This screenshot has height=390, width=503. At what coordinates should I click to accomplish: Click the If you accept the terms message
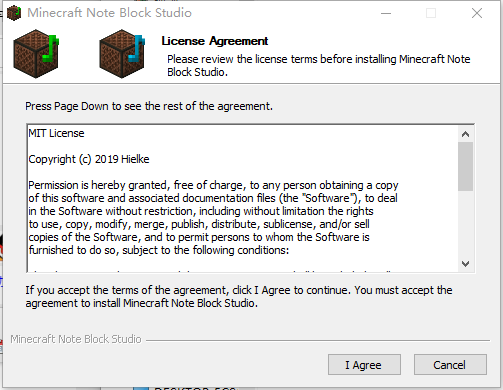pyautogui.click(x=239, y=296)
